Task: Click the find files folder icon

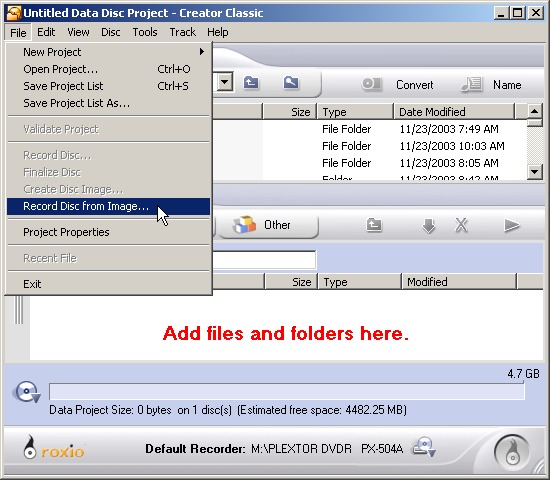Action: pos(291,83)
